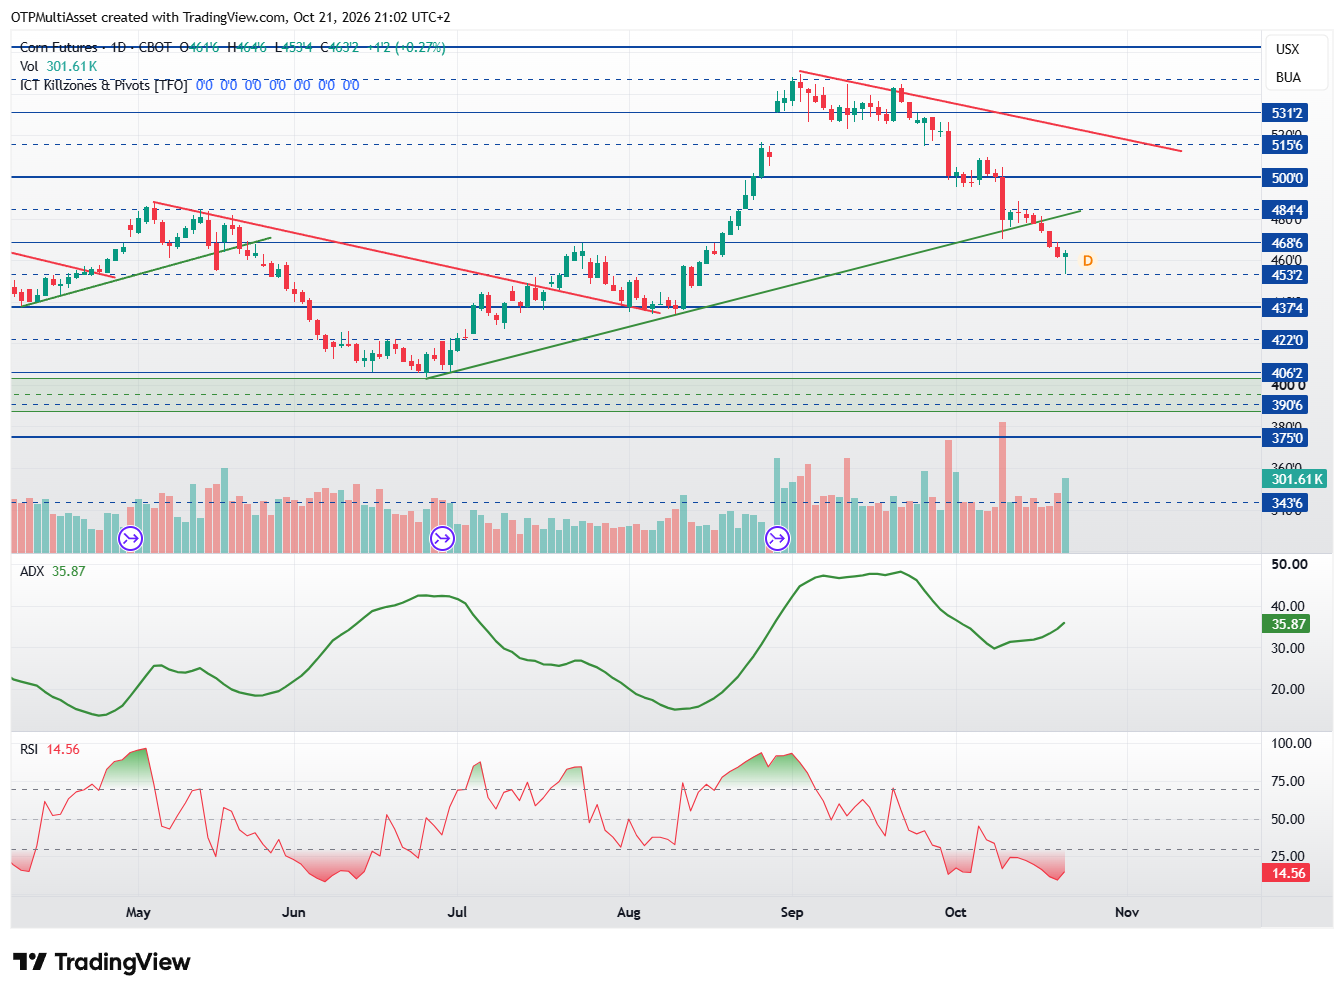Click the contract rollover marker near September

(777, 539)
